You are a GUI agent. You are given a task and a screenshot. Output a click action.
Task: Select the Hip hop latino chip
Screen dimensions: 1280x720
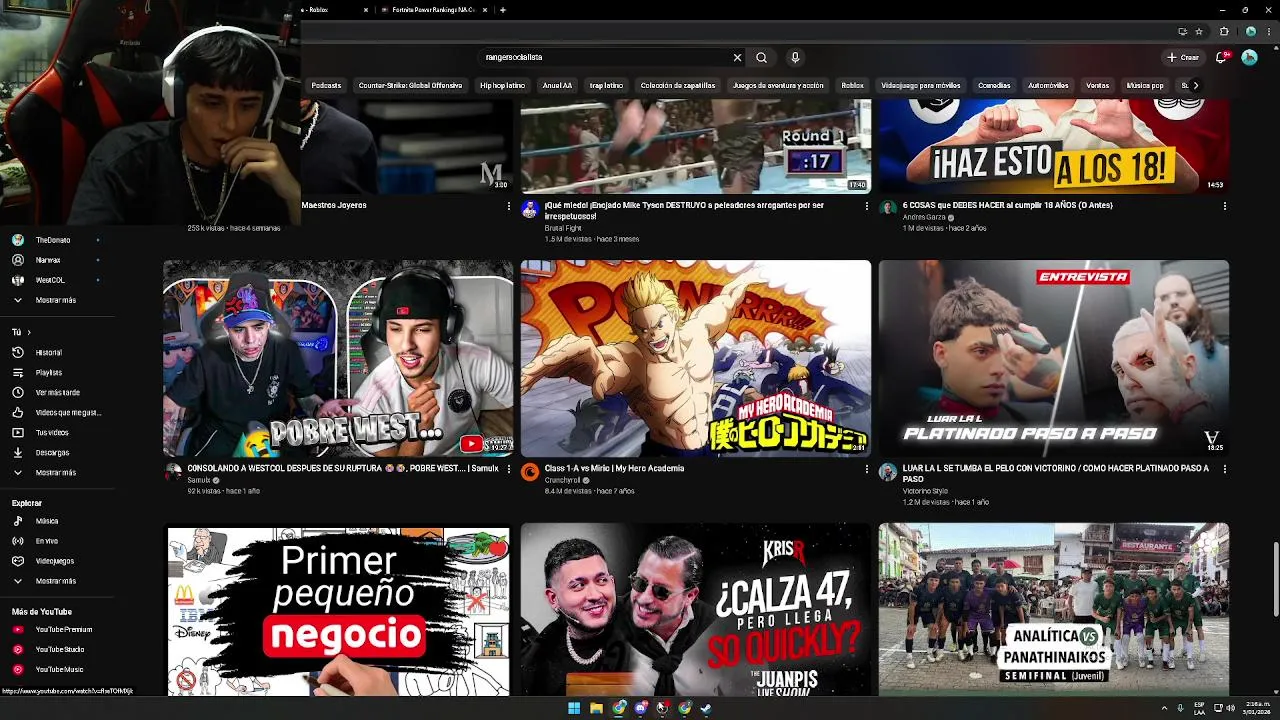502,85
